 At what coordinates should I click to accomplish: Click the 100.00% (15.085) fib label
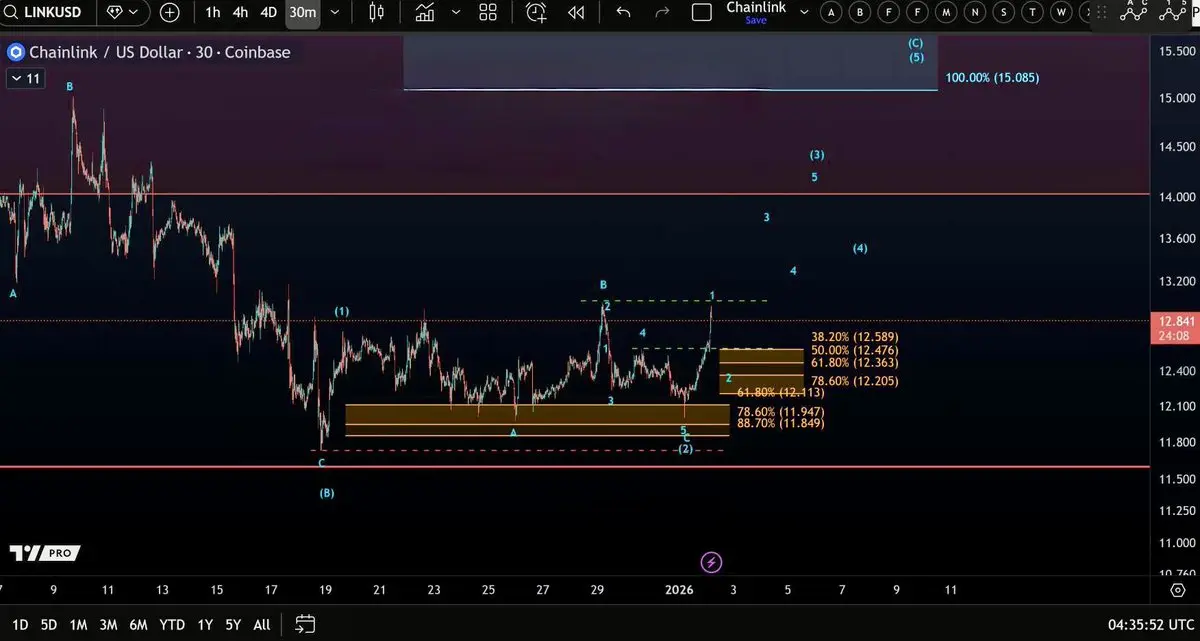pyautogui.click(x=992, y=77)
